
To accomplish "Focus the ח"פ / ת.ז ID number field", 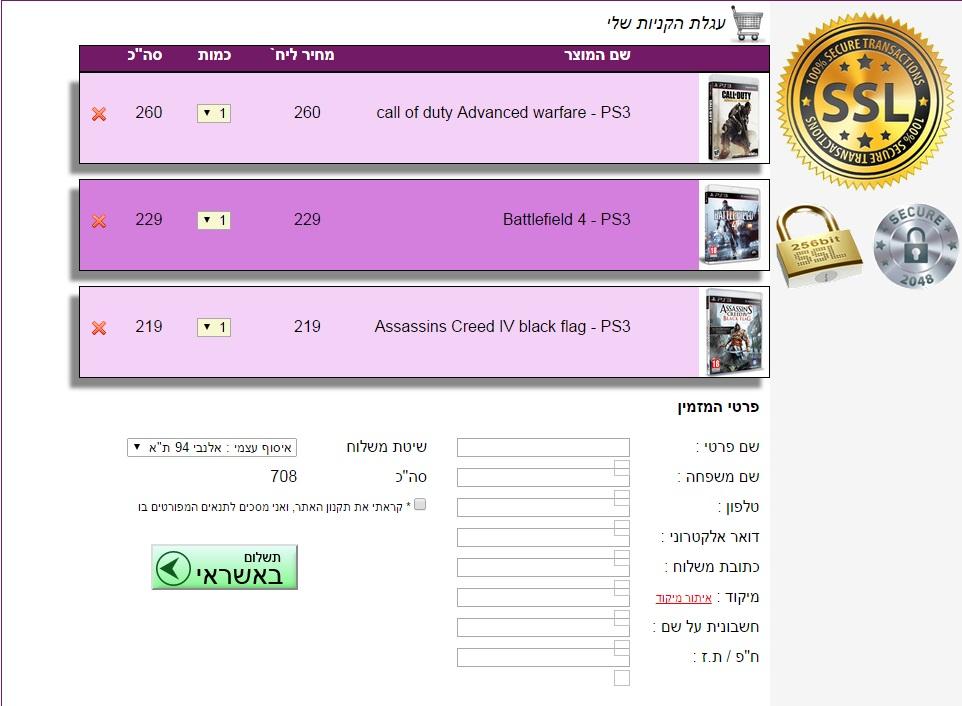I will pos(543,658).
